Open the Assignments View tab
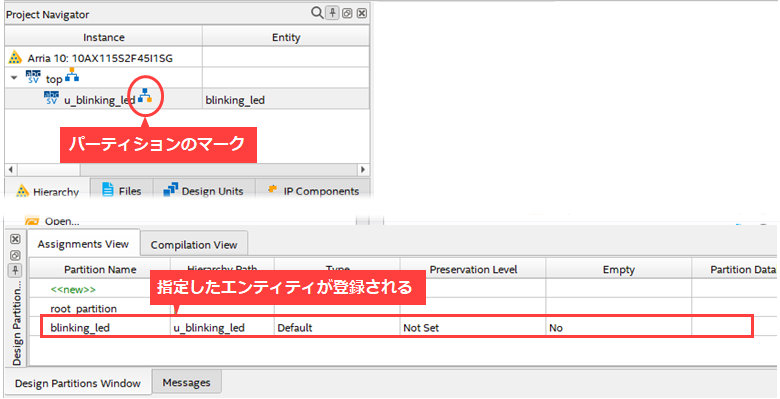The height and width of the screenshot is (399, 780). click(83, 244)
